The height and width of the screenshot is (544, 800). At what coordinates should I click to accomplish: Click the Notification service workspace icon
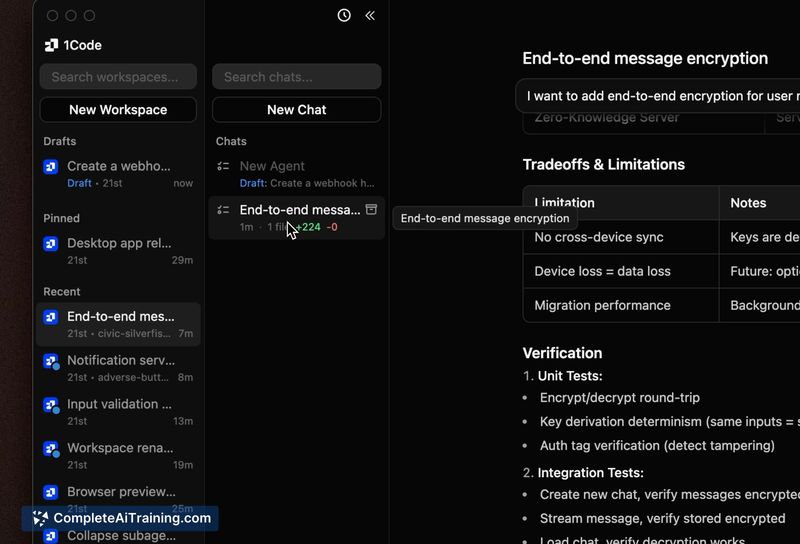pyautogui.click(x=51, y=361)
